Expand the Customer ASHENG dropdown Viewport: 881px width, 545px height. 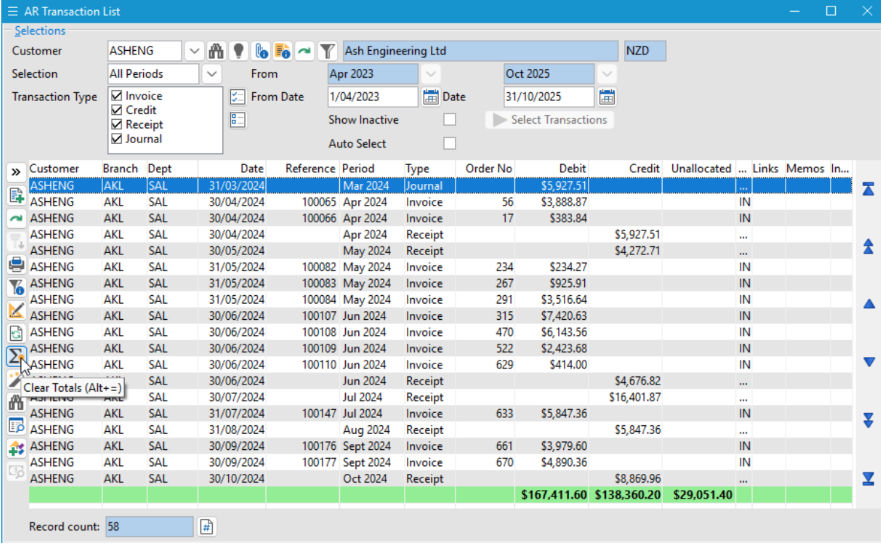coord(194,51)
